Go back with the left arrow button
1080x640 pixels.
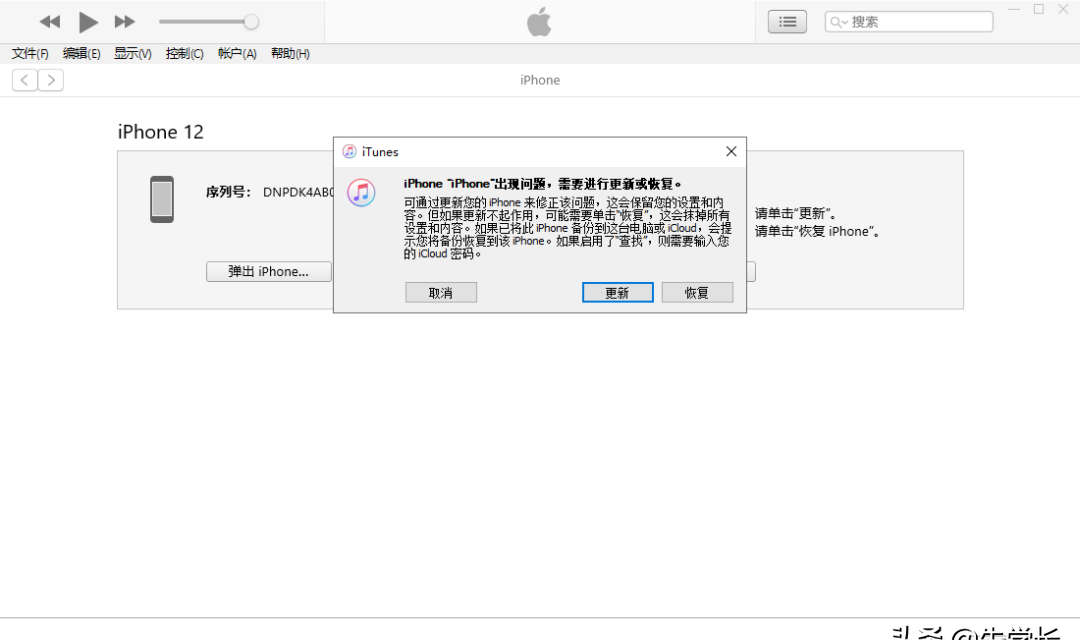coord(24,81)
